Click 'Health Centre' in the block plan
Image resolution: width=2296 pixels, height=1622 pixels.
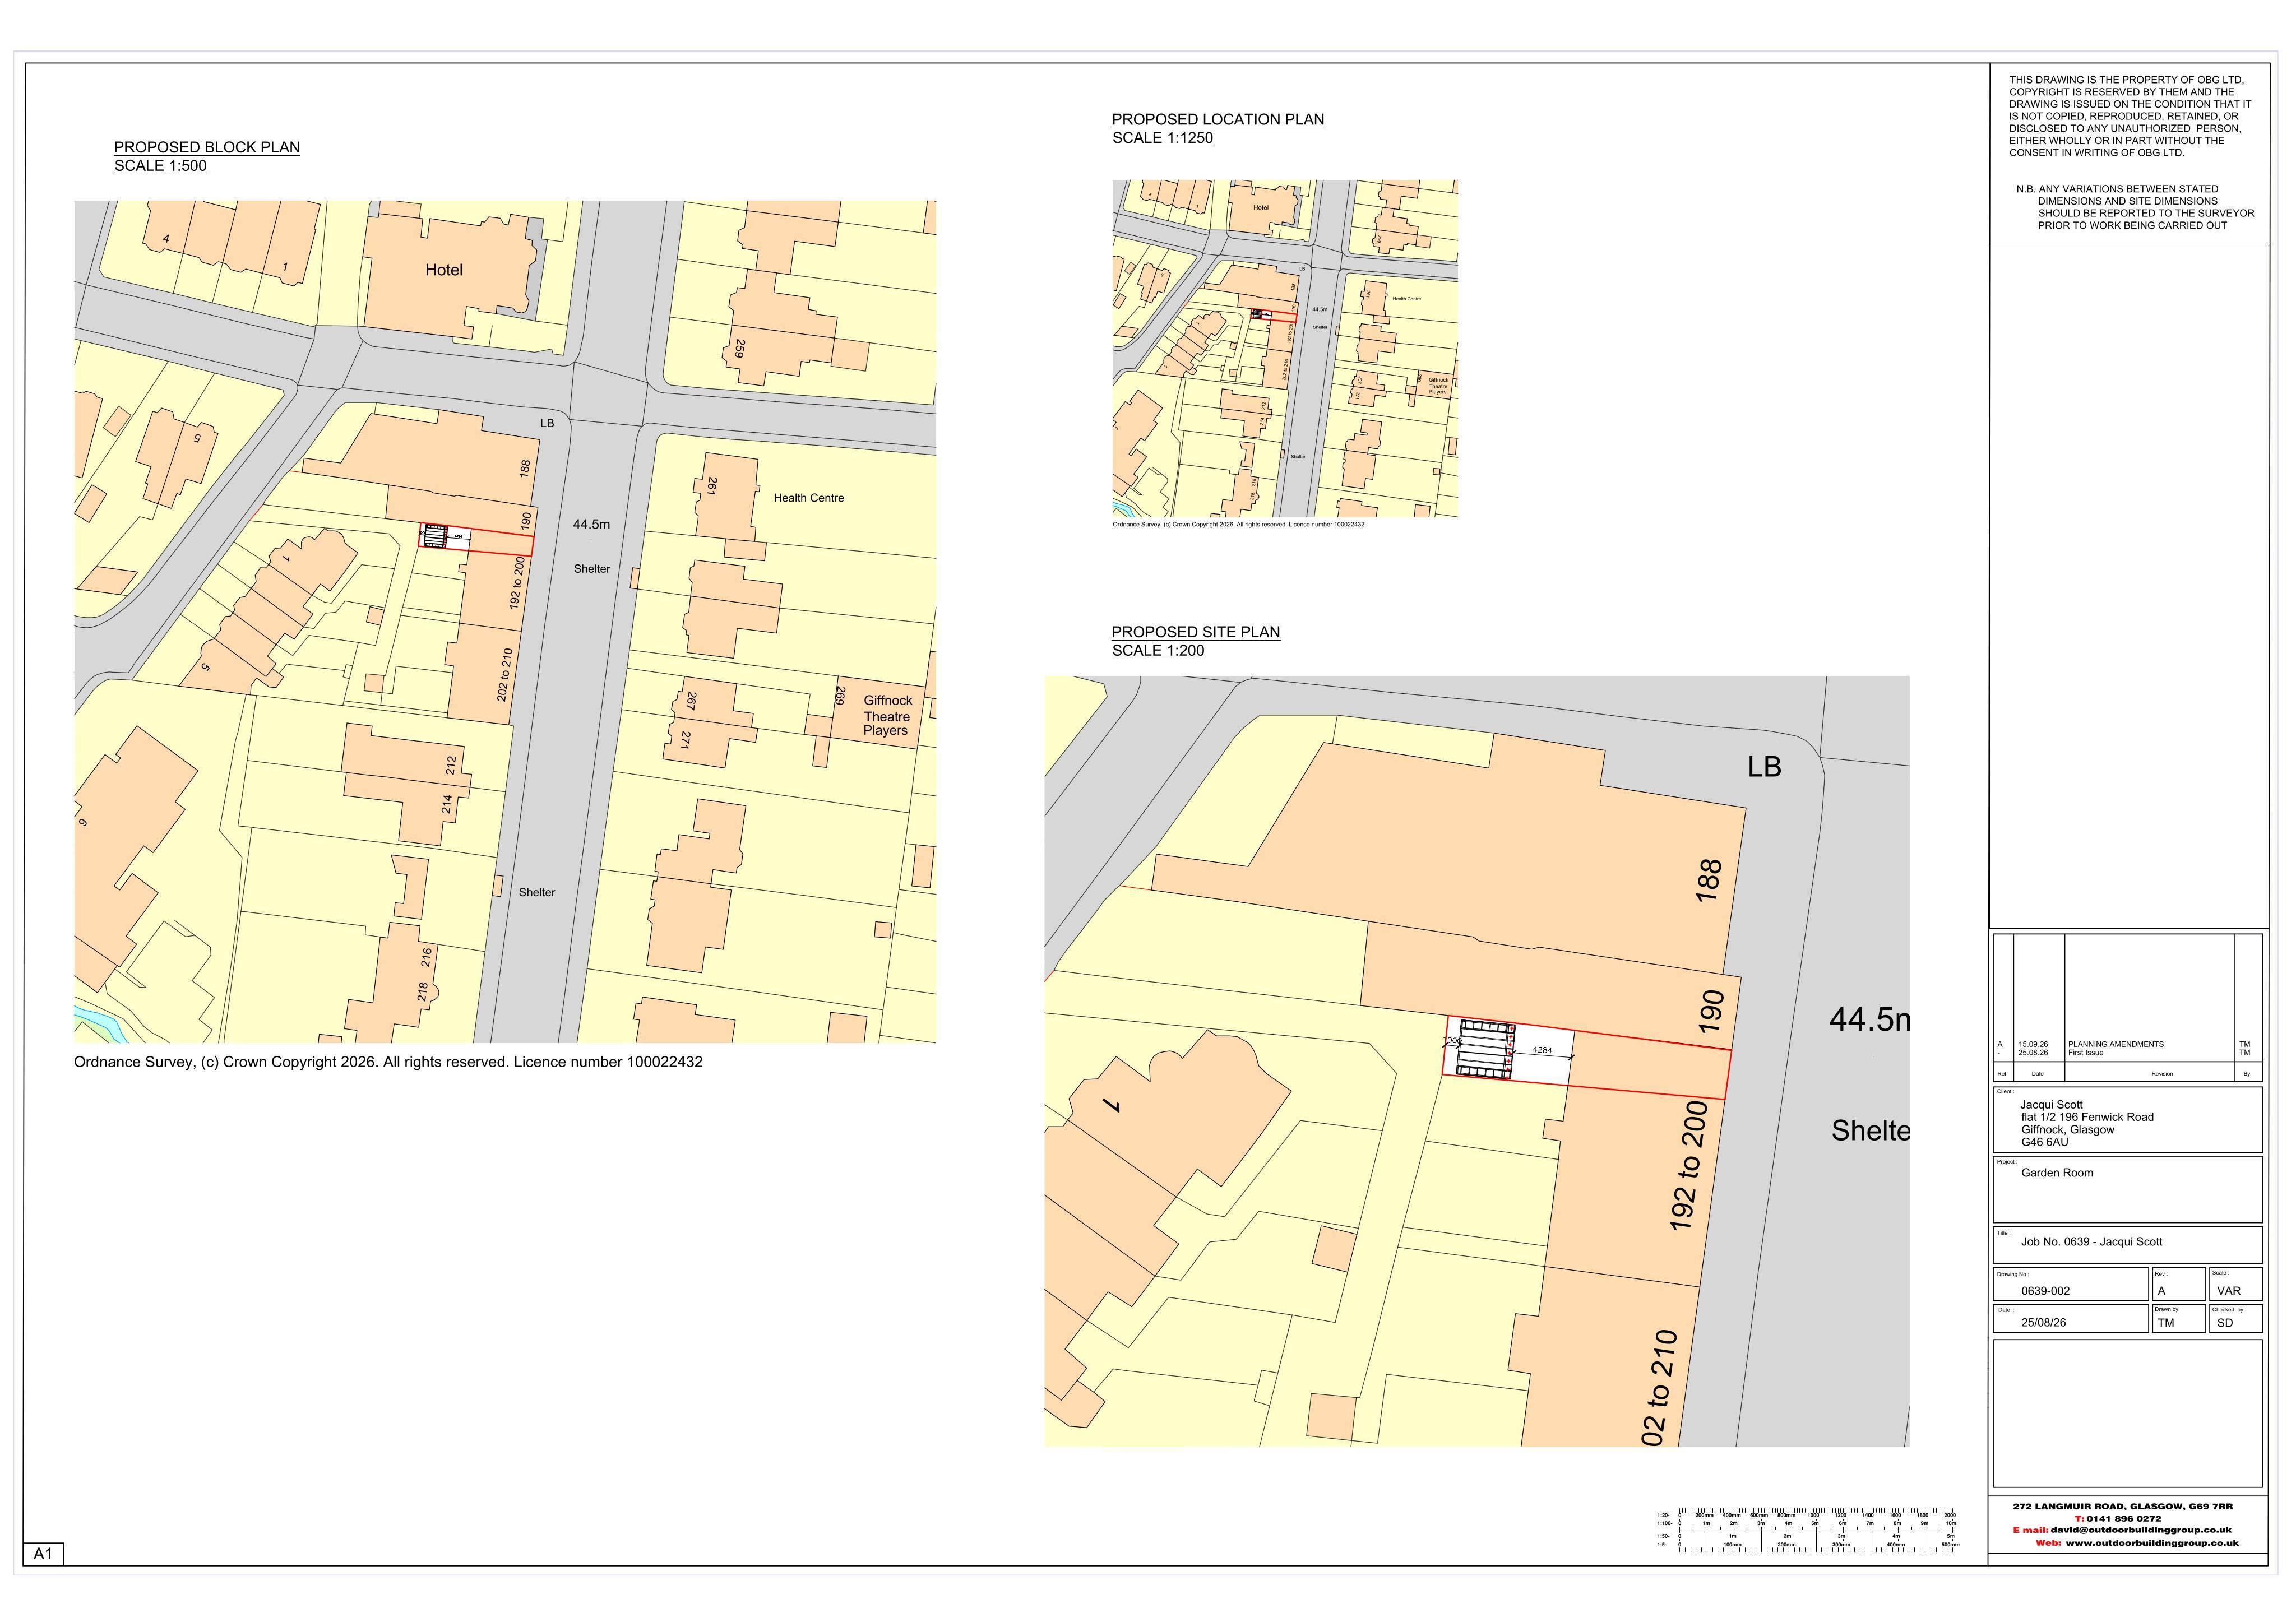pyautogui.click(x=809, y=498)
